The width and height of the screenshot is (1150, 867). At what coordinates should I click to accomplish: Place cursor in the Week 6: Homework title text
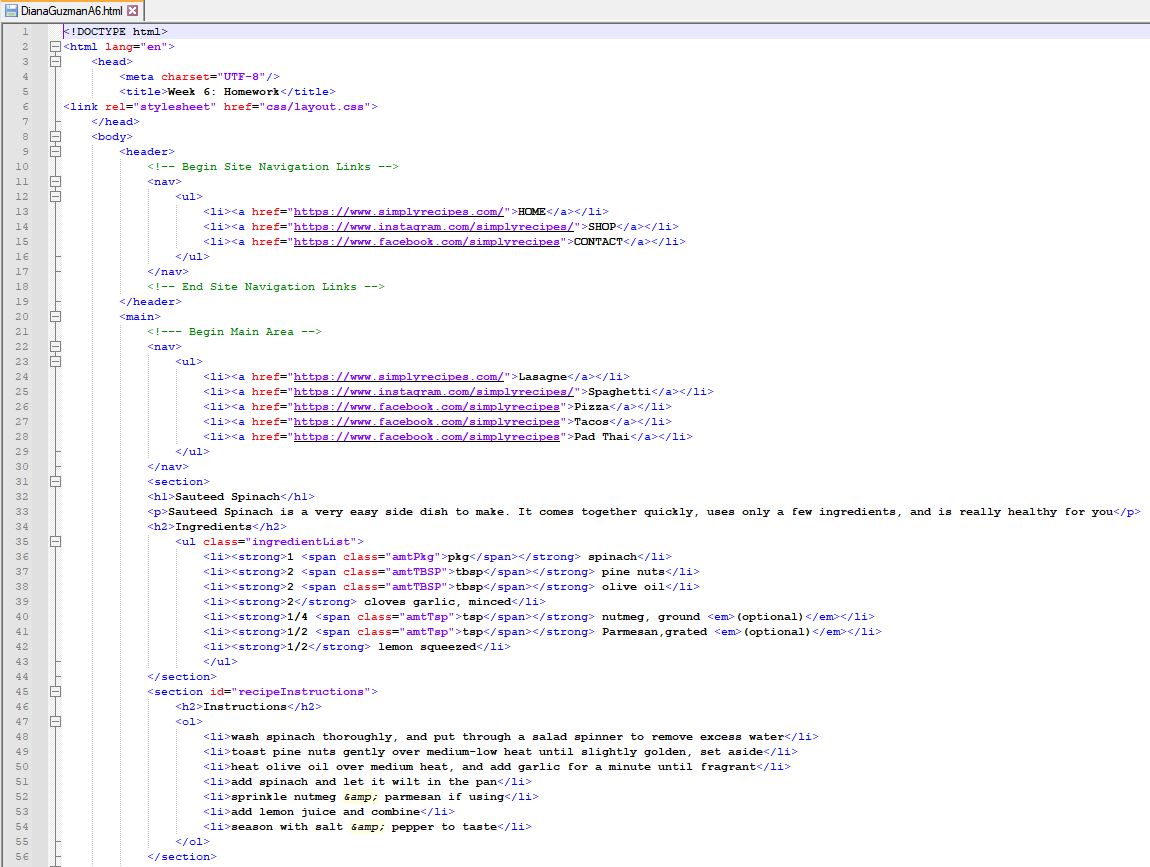pyautogui.click(x=222, y=91)
